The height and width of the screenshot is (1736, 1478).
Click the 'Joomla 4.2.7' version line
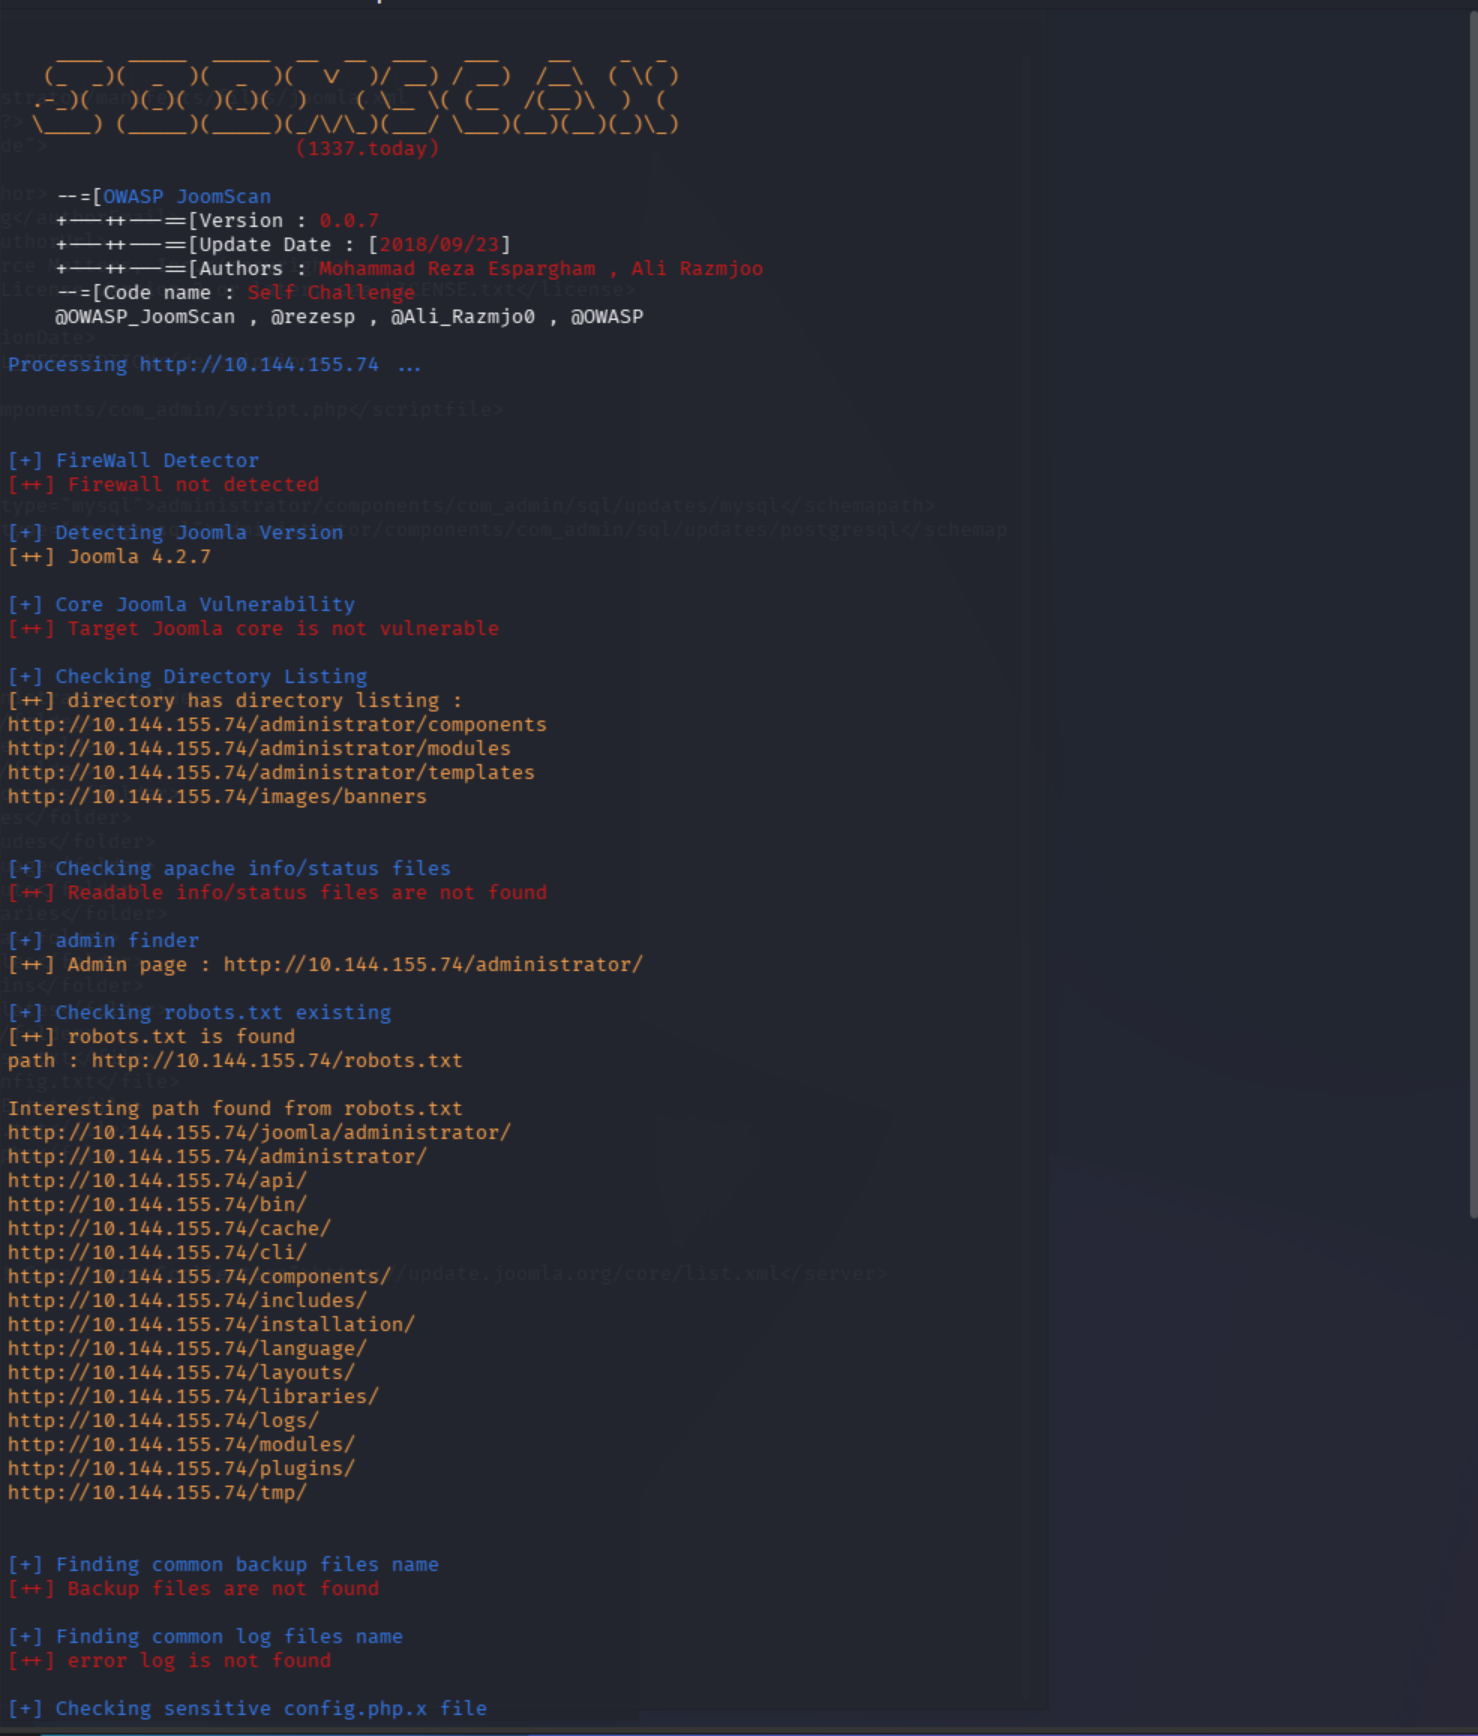point(109,556)
